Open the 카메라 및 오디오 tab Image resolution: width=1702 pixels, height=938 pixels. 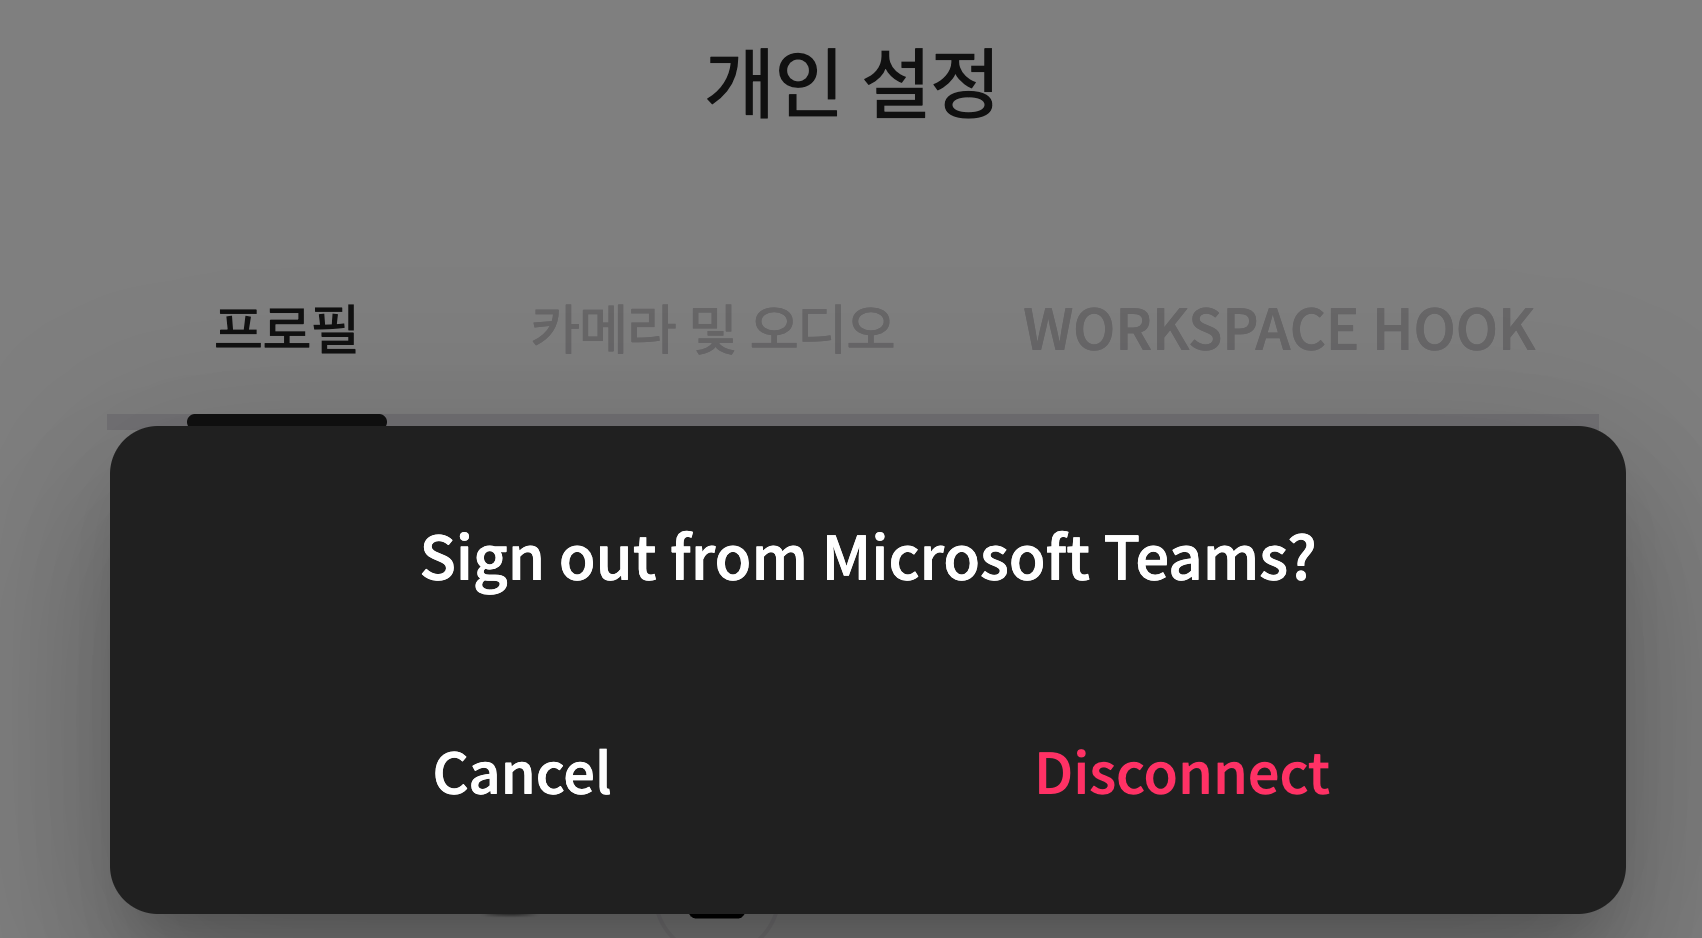(712, 329)
